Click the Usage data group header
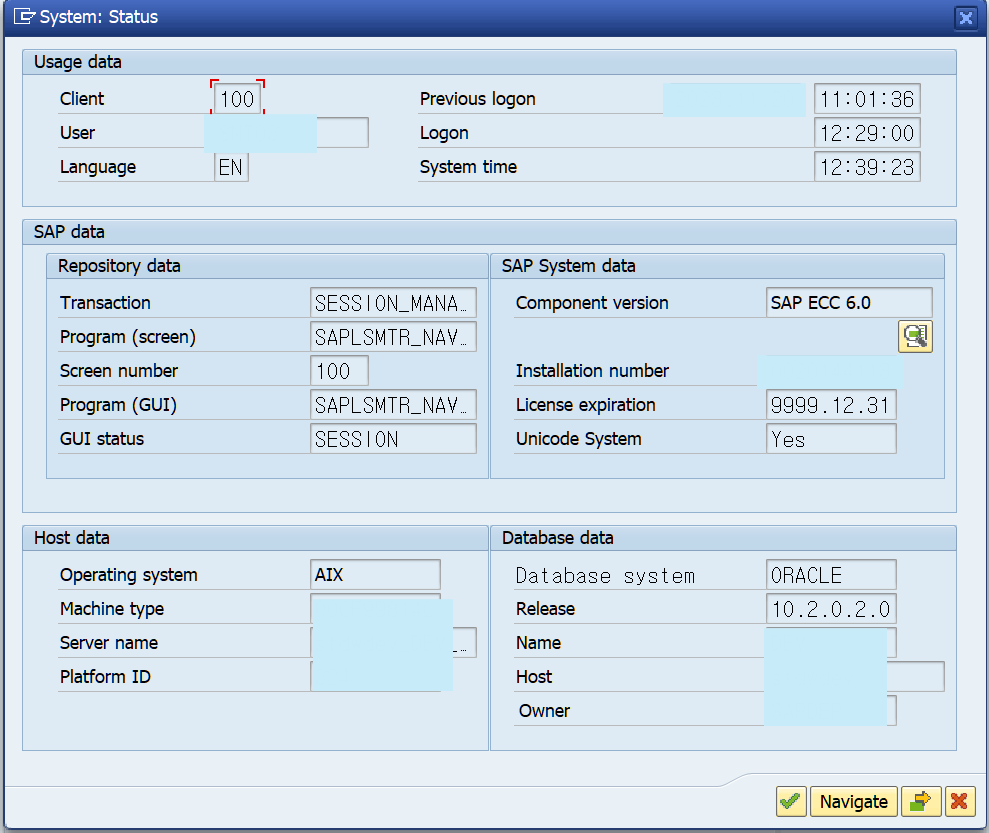Image resolution: width=989 pixels, height=833 pixels. pyautogui.click(x=489, y=62)
